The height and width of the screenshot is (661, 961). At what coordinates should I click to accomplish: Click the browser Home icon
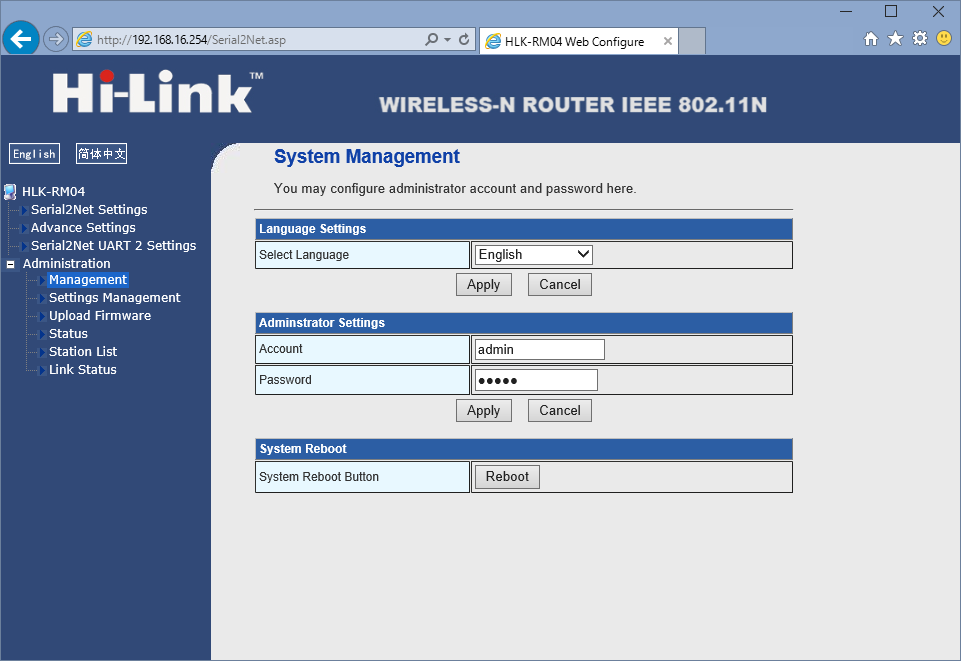pos(871,39)
